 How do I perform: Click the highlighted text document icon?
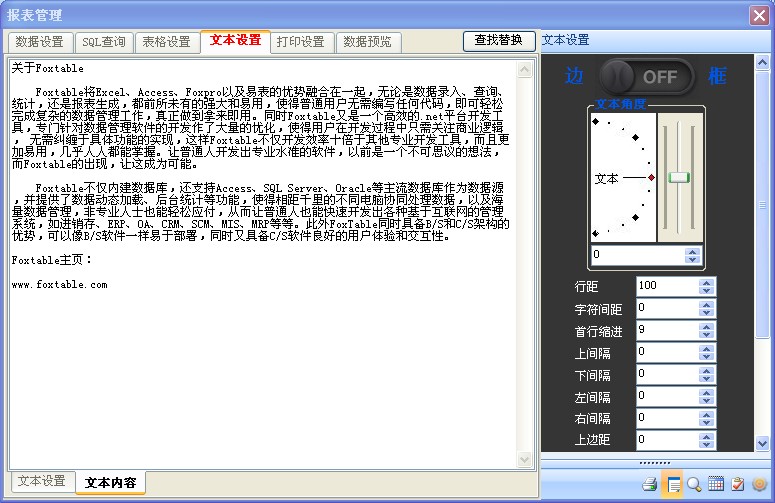click(673, 484)
